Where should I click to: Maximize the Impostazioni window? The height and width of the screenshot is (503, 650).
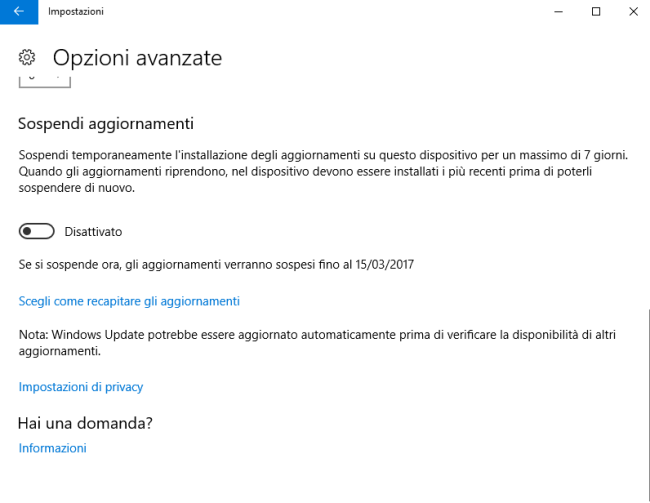click(596, 12)
